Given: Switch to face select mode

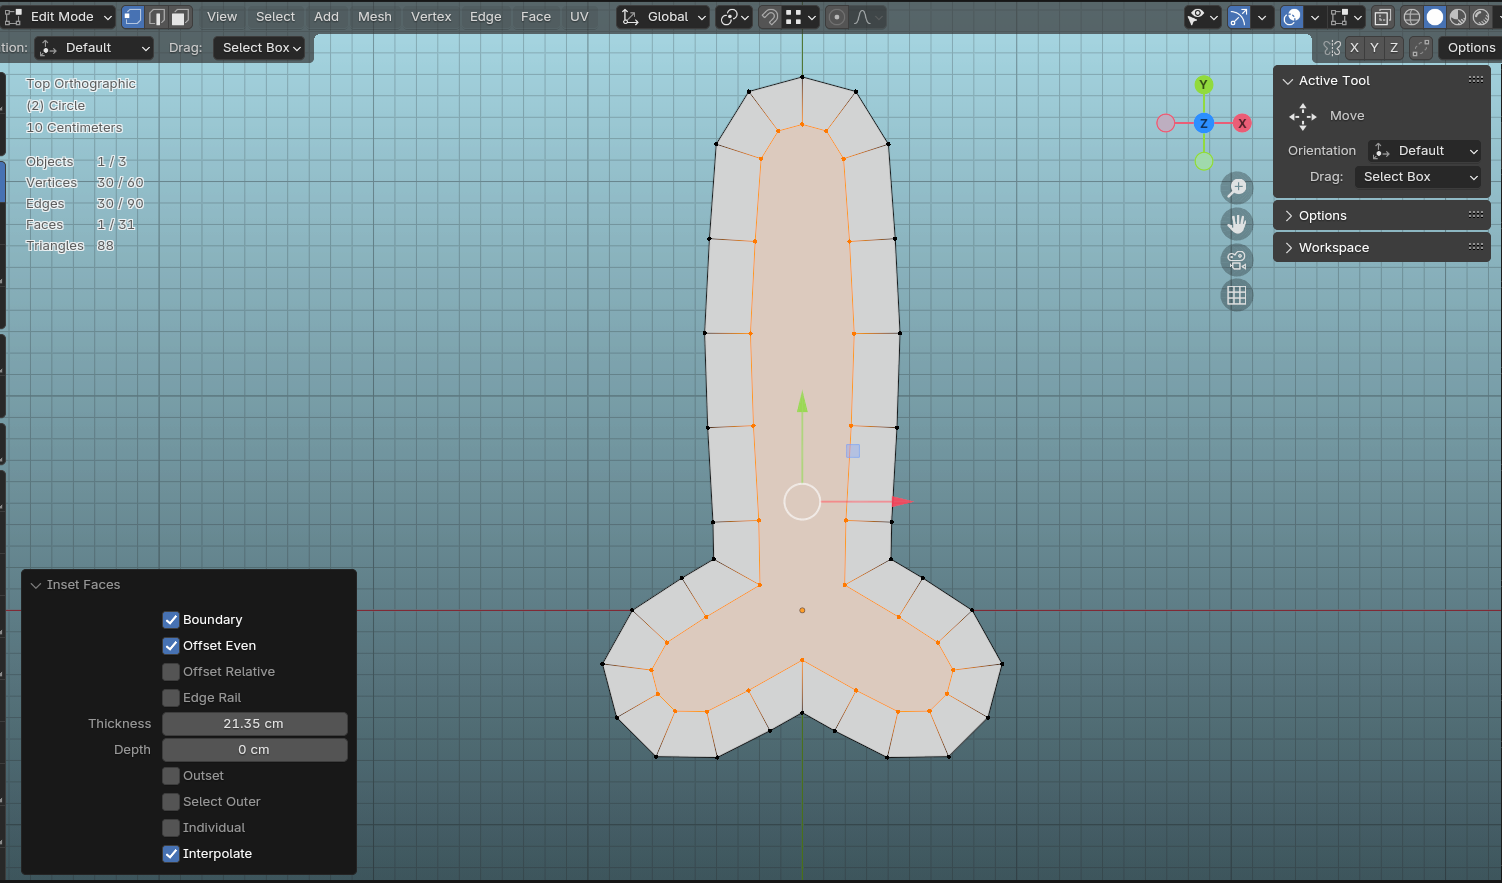Looking at the screenshot, I should click(180, 17).
